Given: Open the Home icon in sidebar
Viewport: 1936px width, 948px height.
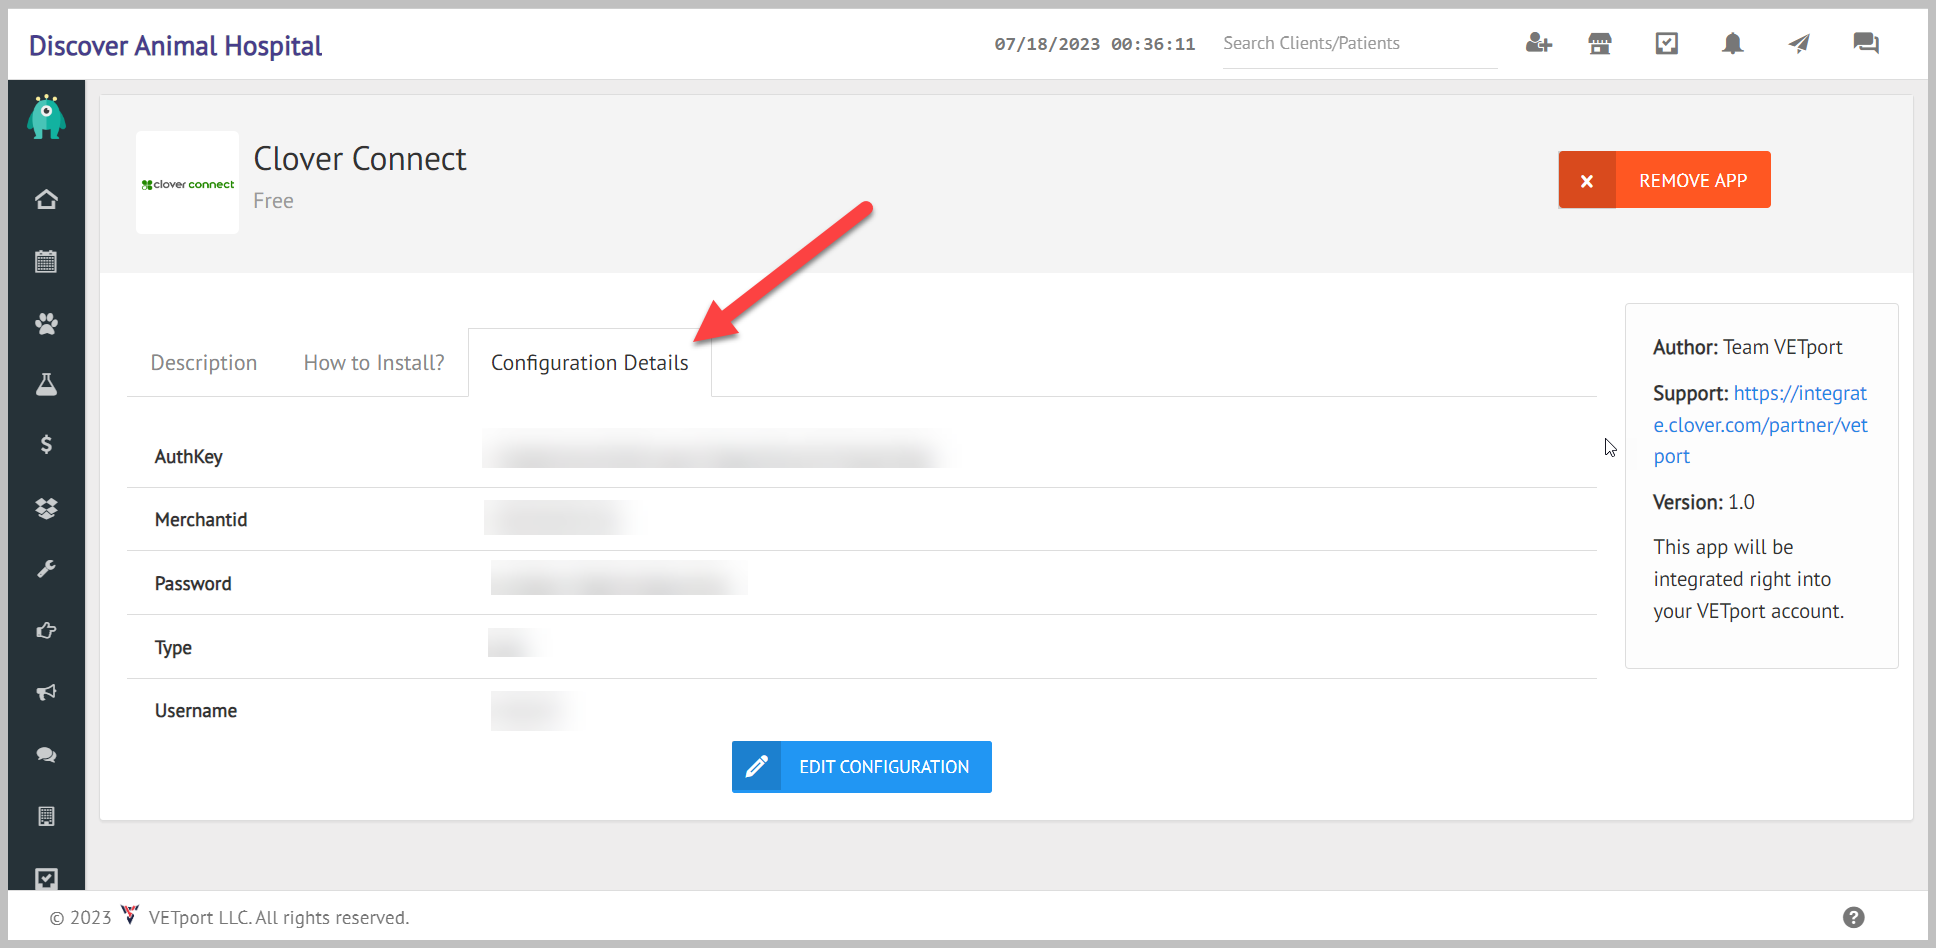Looking at the screenshot, I should point(46,199).
